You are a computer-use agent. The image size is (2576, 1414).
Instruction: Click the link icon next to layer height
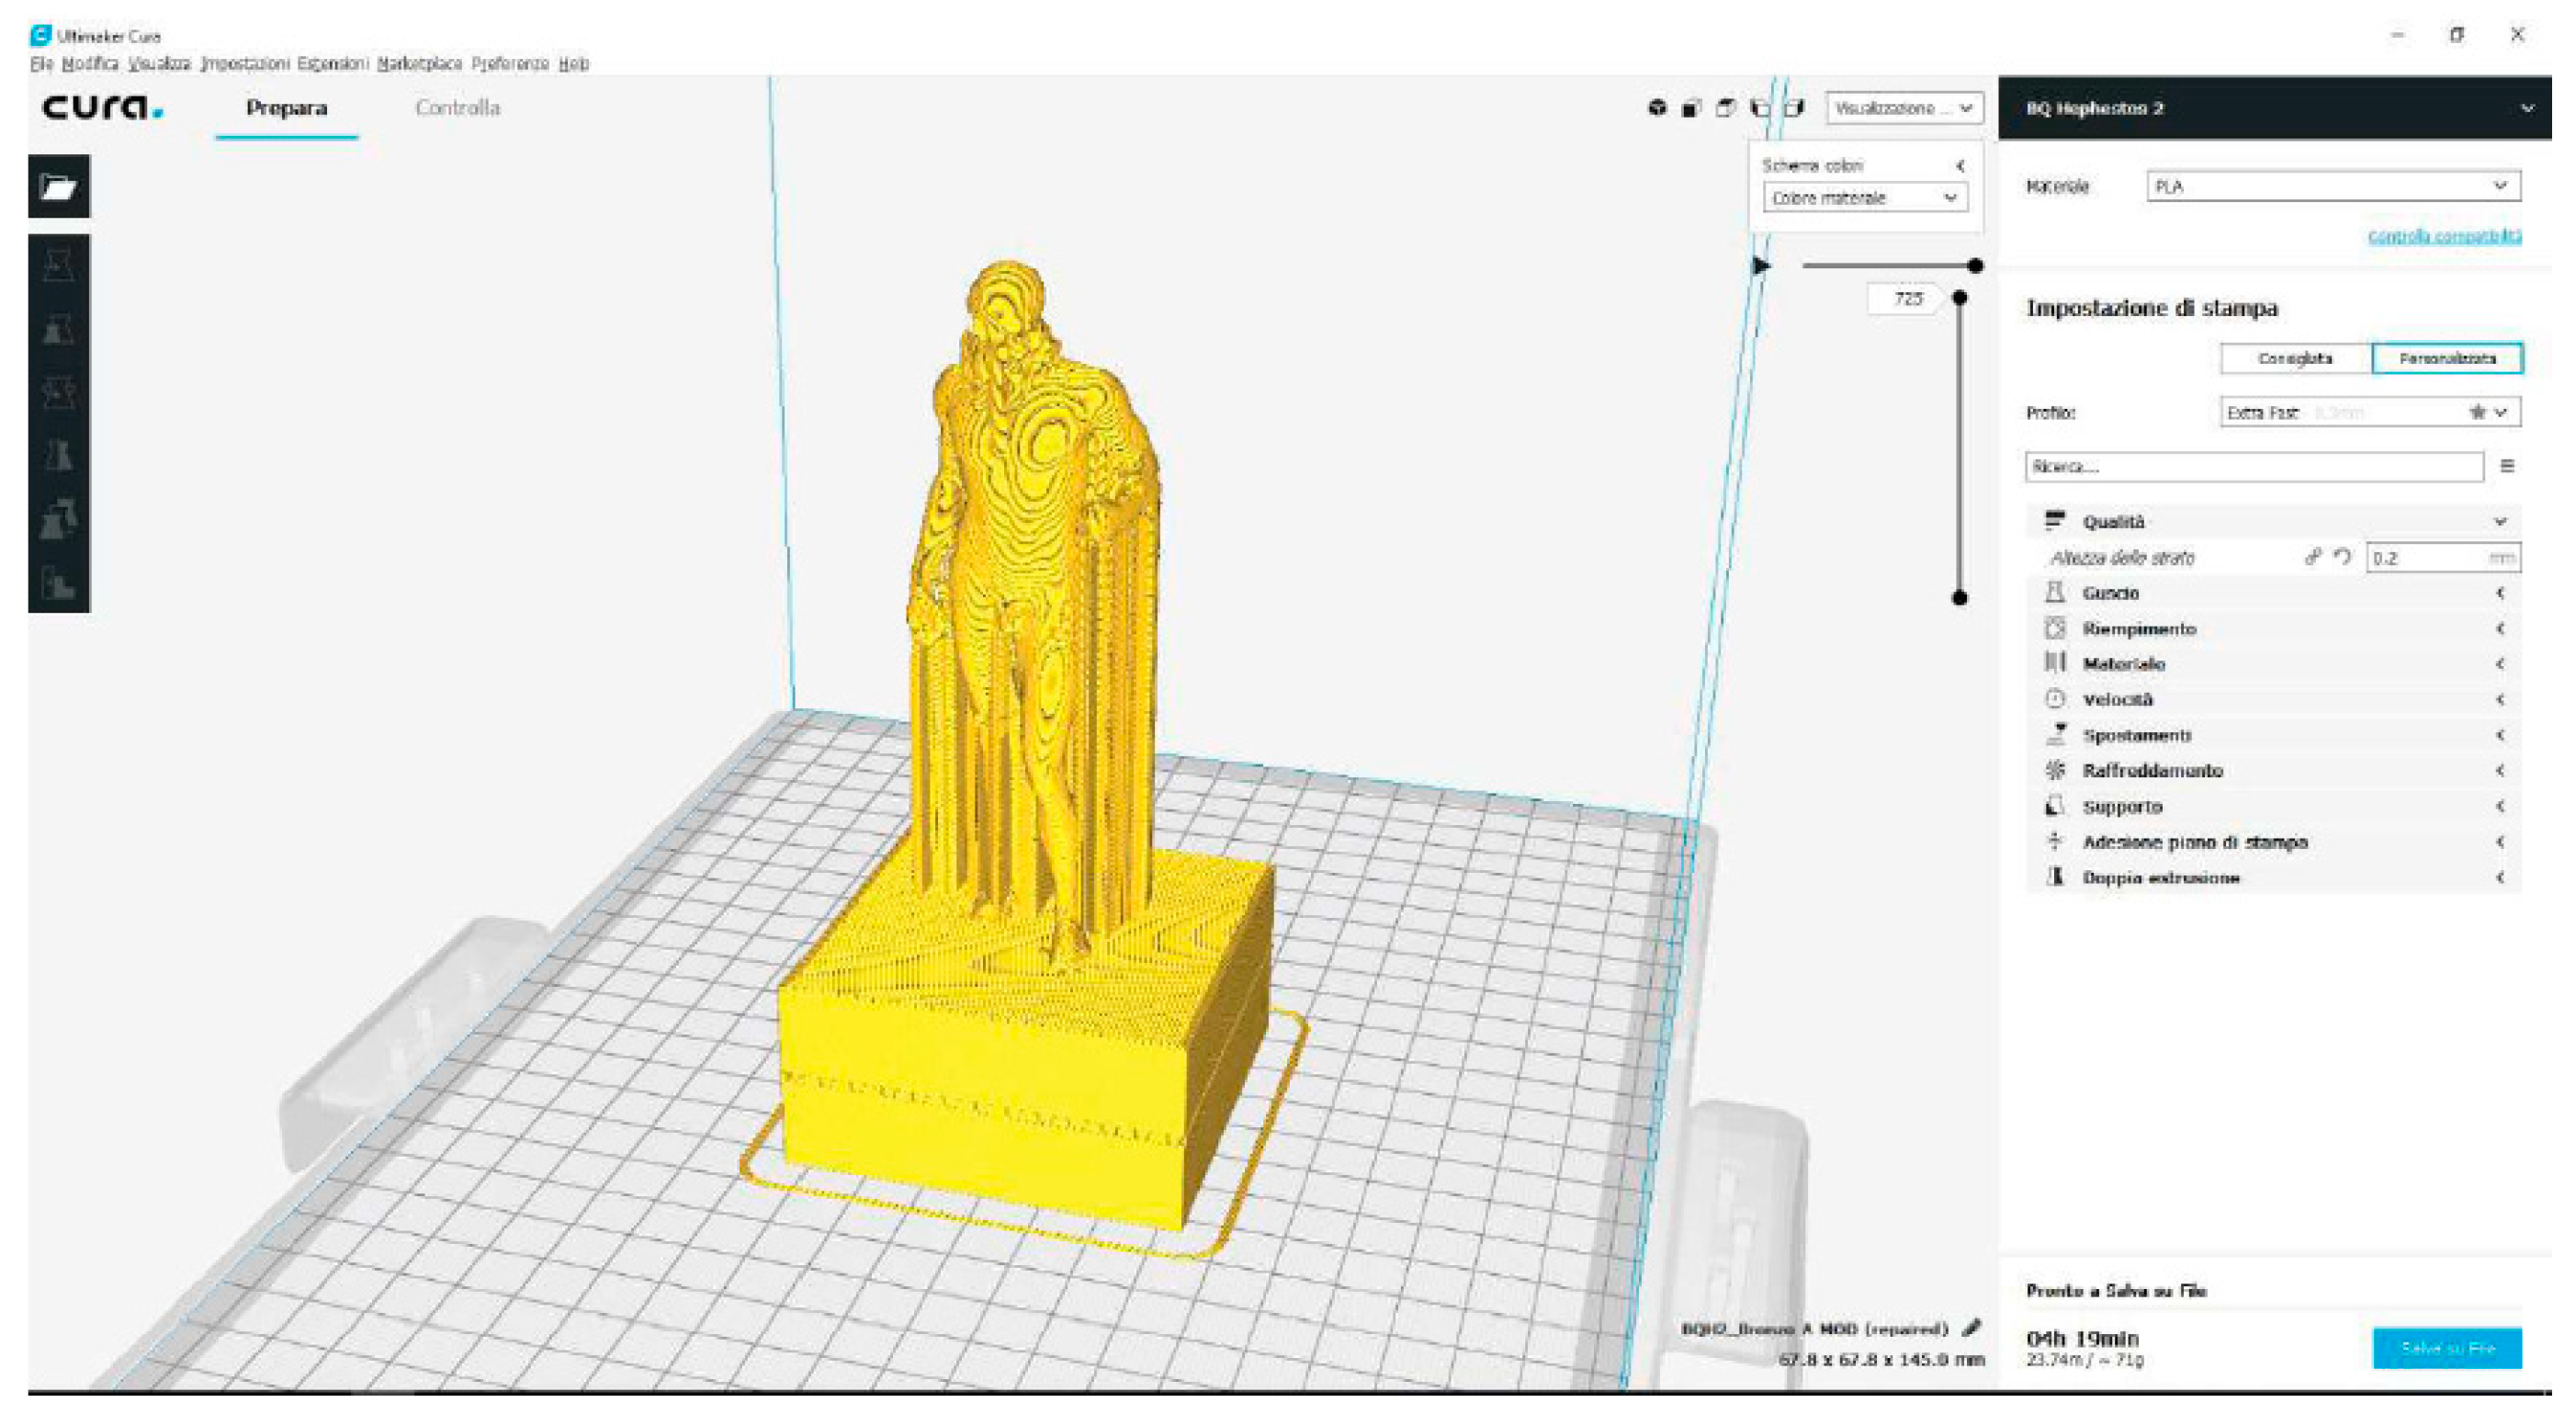(2312, 557)
